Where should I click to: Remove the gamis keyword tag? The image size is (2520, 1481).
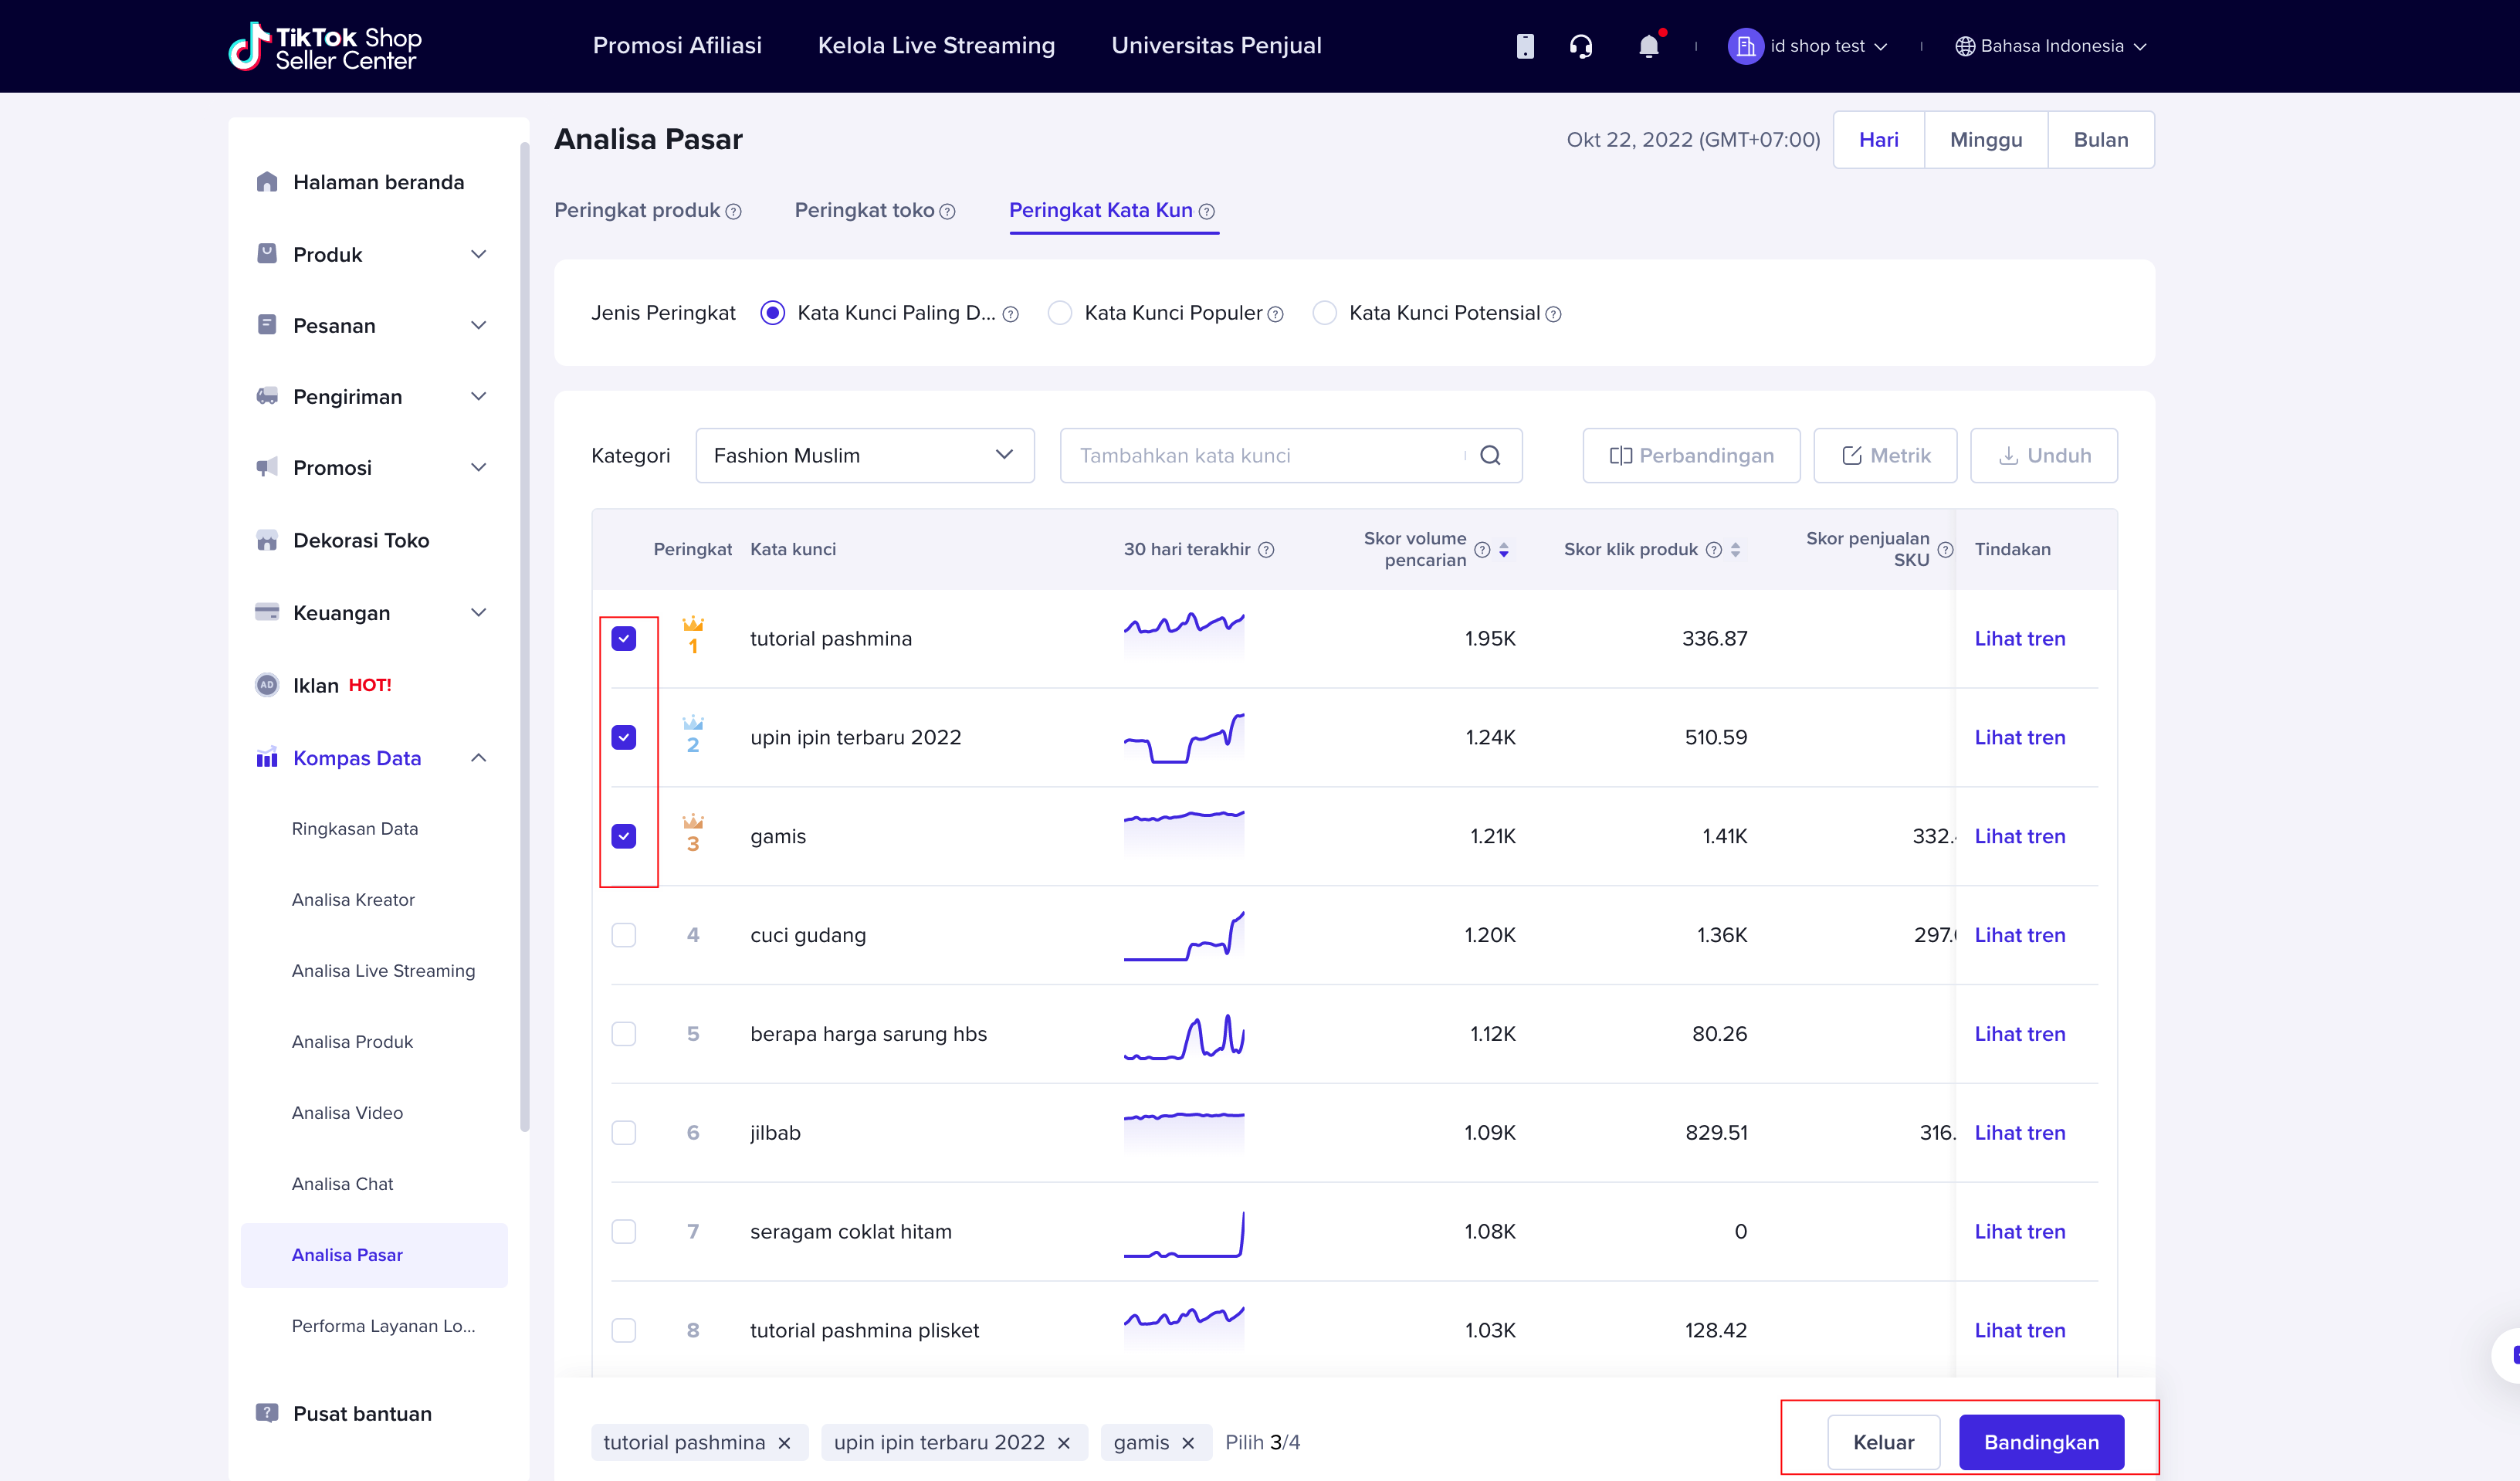1188,1443
